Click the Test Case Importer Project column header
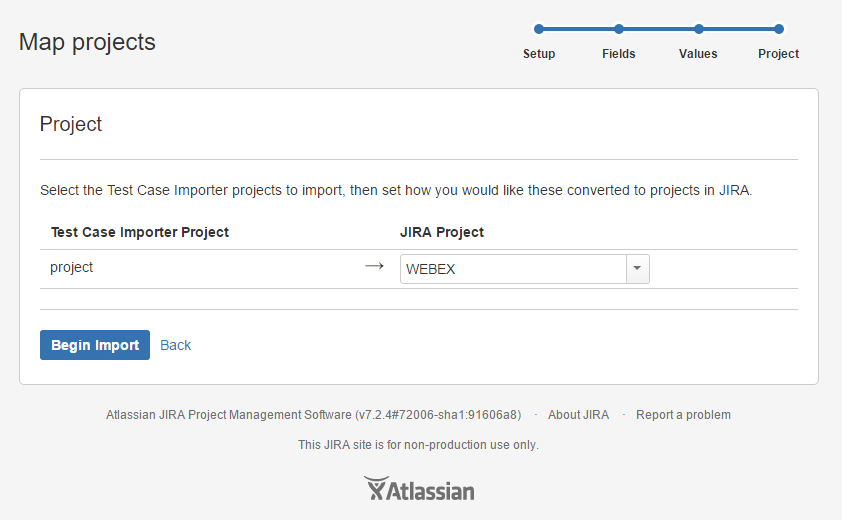Screen dimensions: 842x520 click(x=140, y=232)
